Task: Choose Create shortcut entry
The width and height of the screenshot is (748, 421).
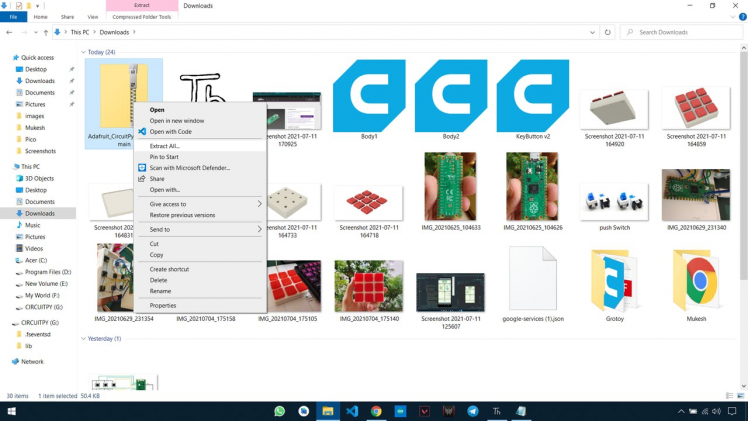Action: coord(169,269)
